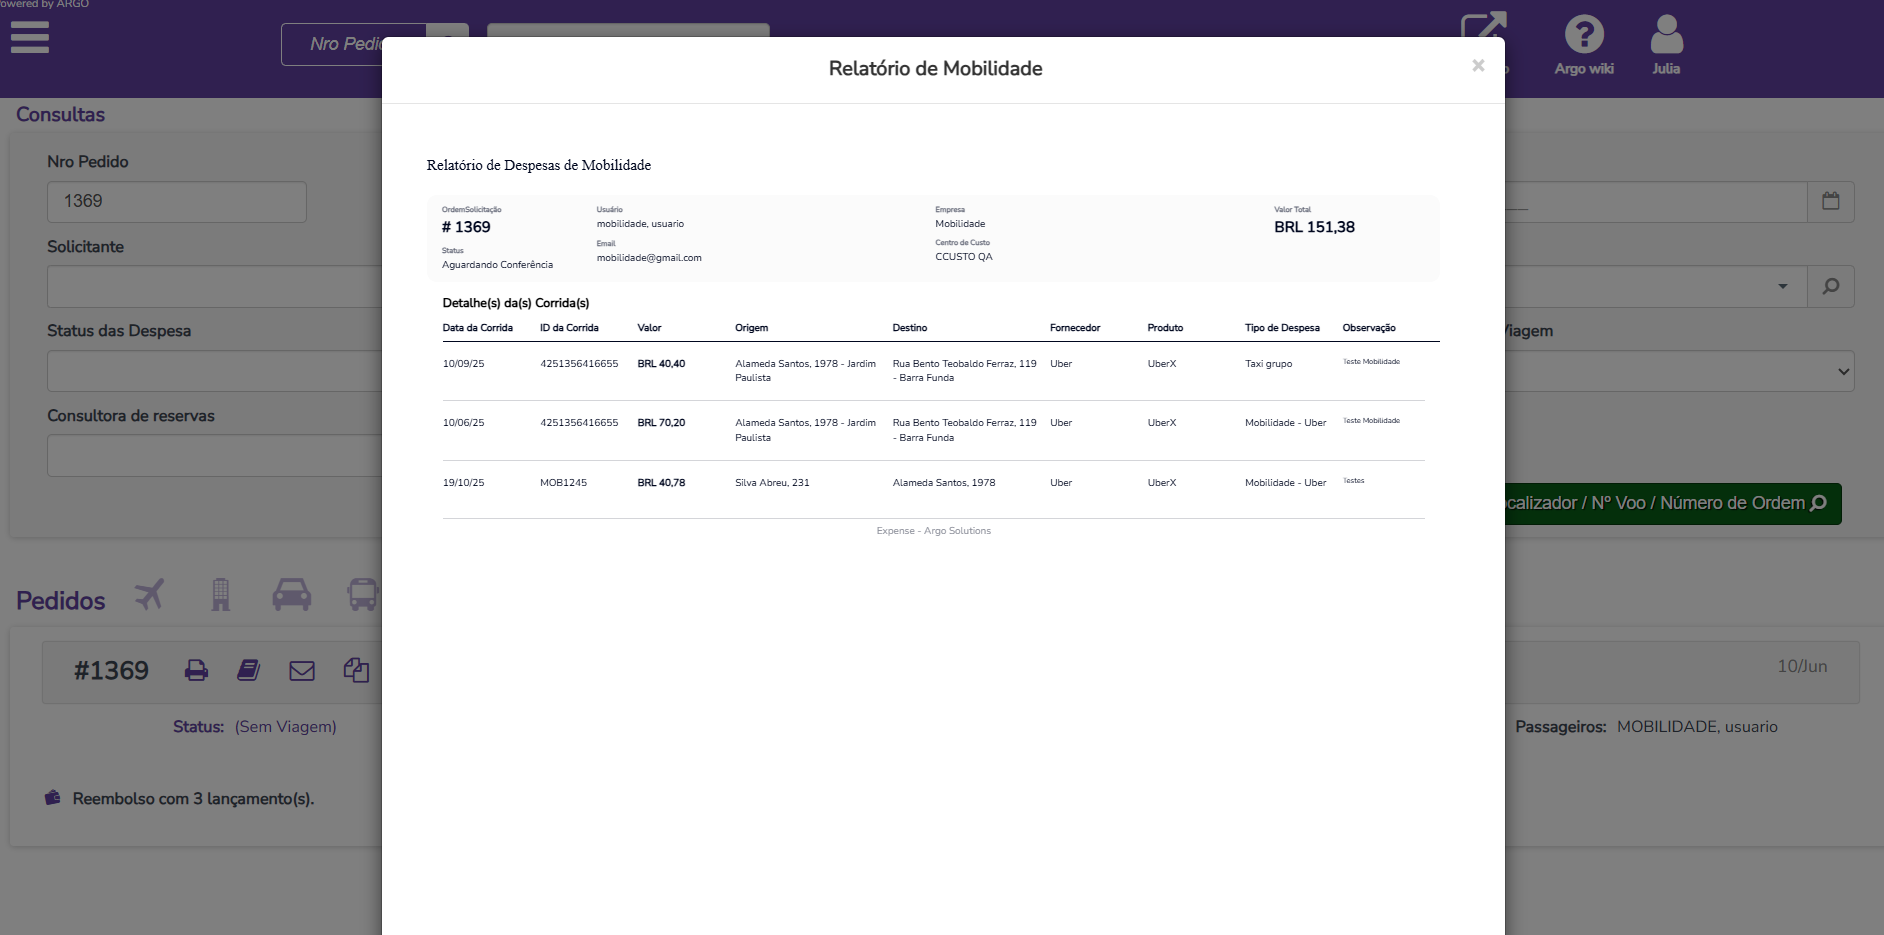The width and height of the screenshot is (1884, 935).
Task: Send order #1369 by email envelope icon
Action: point(302,671)
